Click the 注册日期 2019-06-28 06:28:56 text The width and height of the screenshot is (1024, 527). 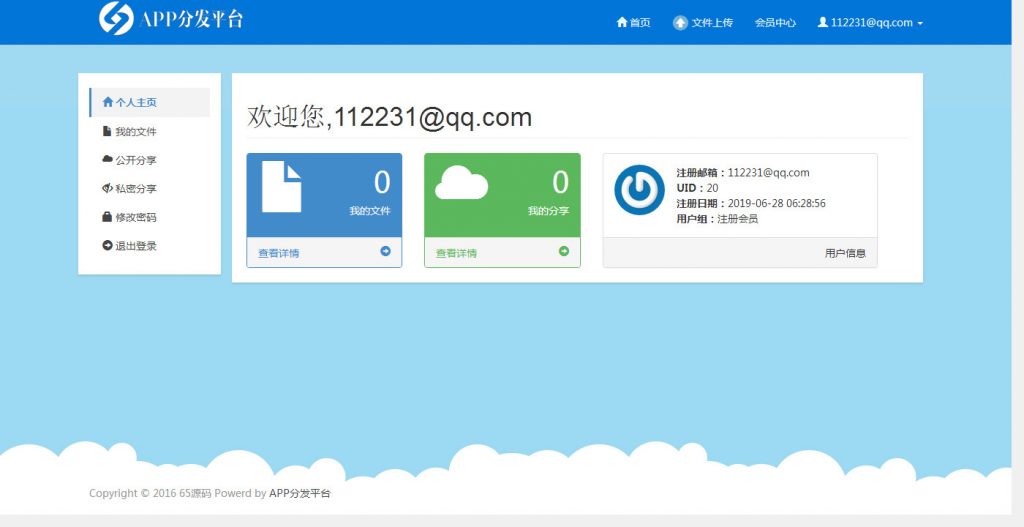[751, 203]
